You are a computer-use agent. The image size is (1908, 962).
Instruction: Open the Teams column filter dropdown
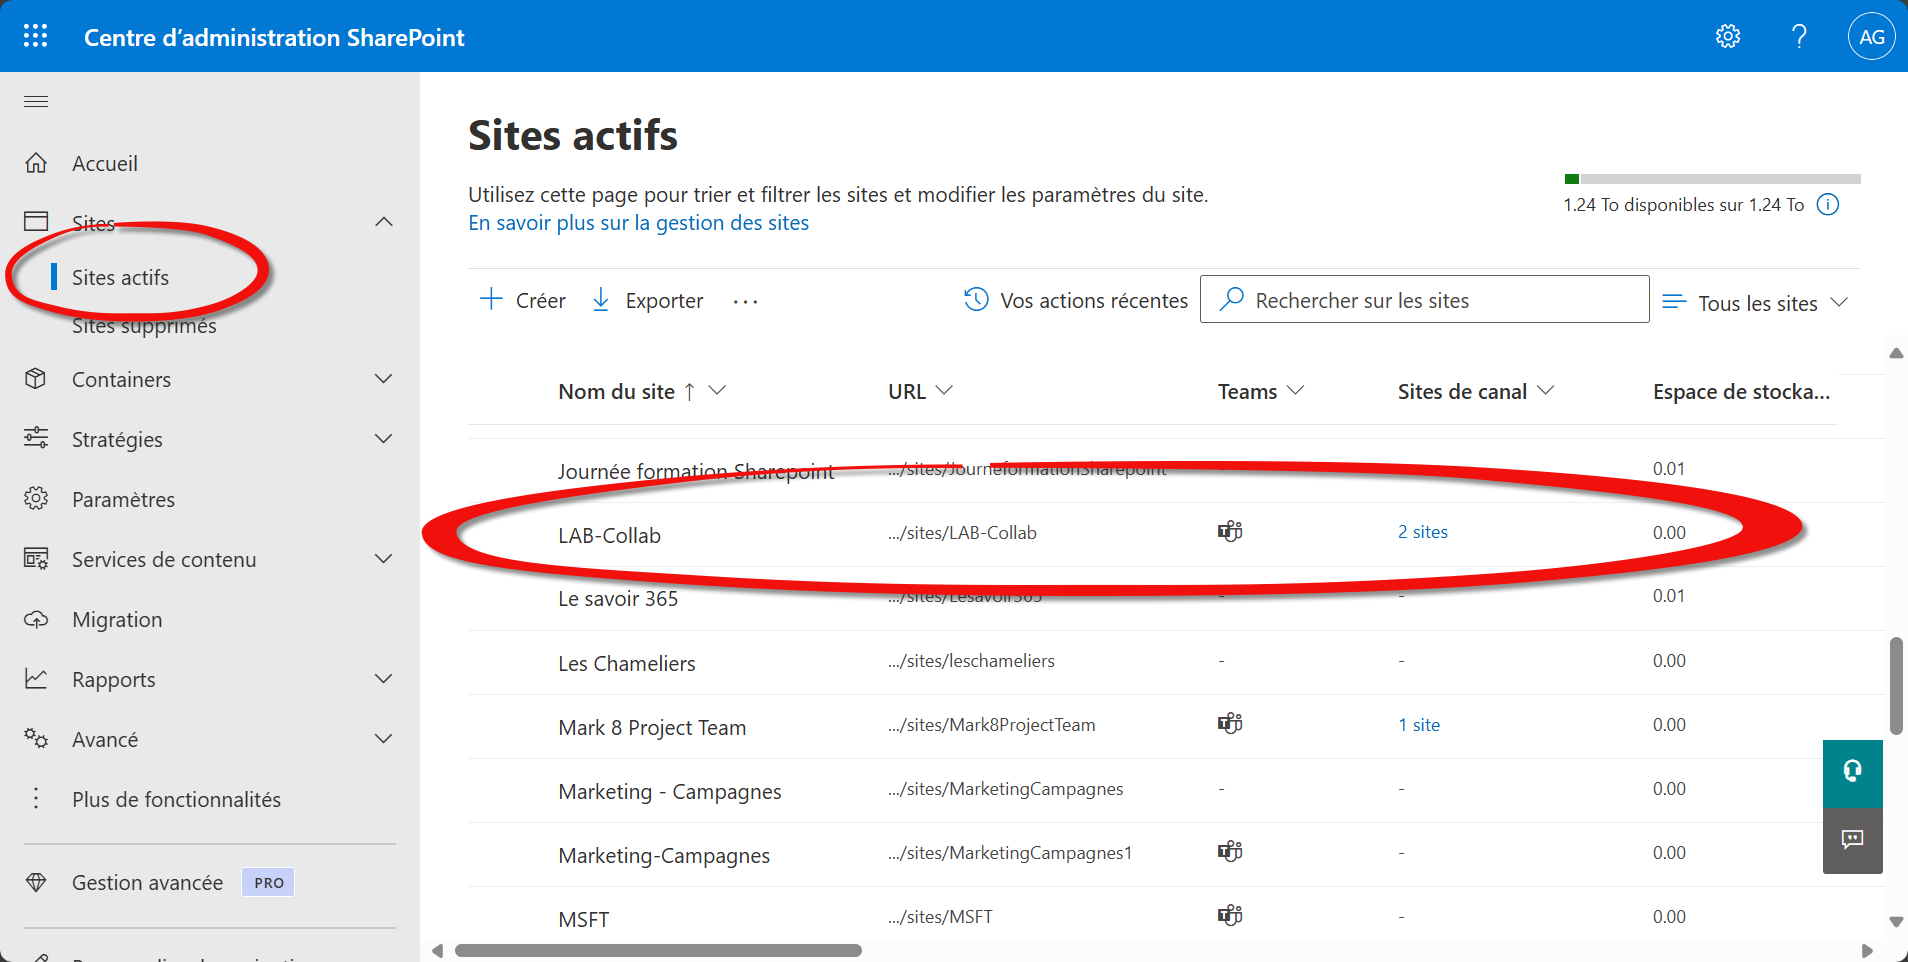[1296, 391]
